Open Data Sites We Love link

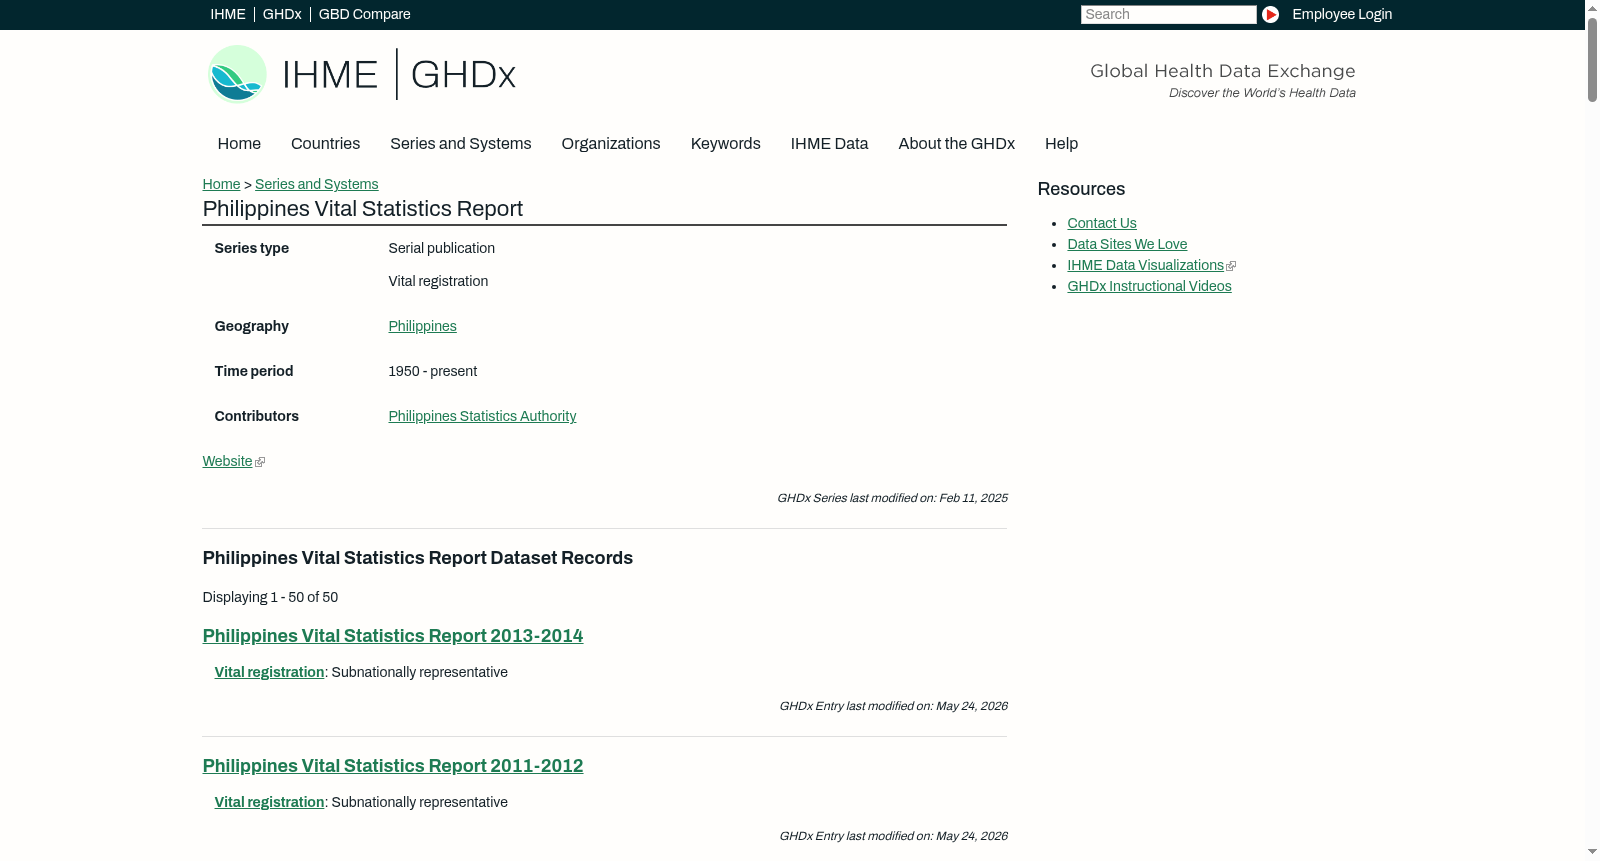(x=1127, y=244)
